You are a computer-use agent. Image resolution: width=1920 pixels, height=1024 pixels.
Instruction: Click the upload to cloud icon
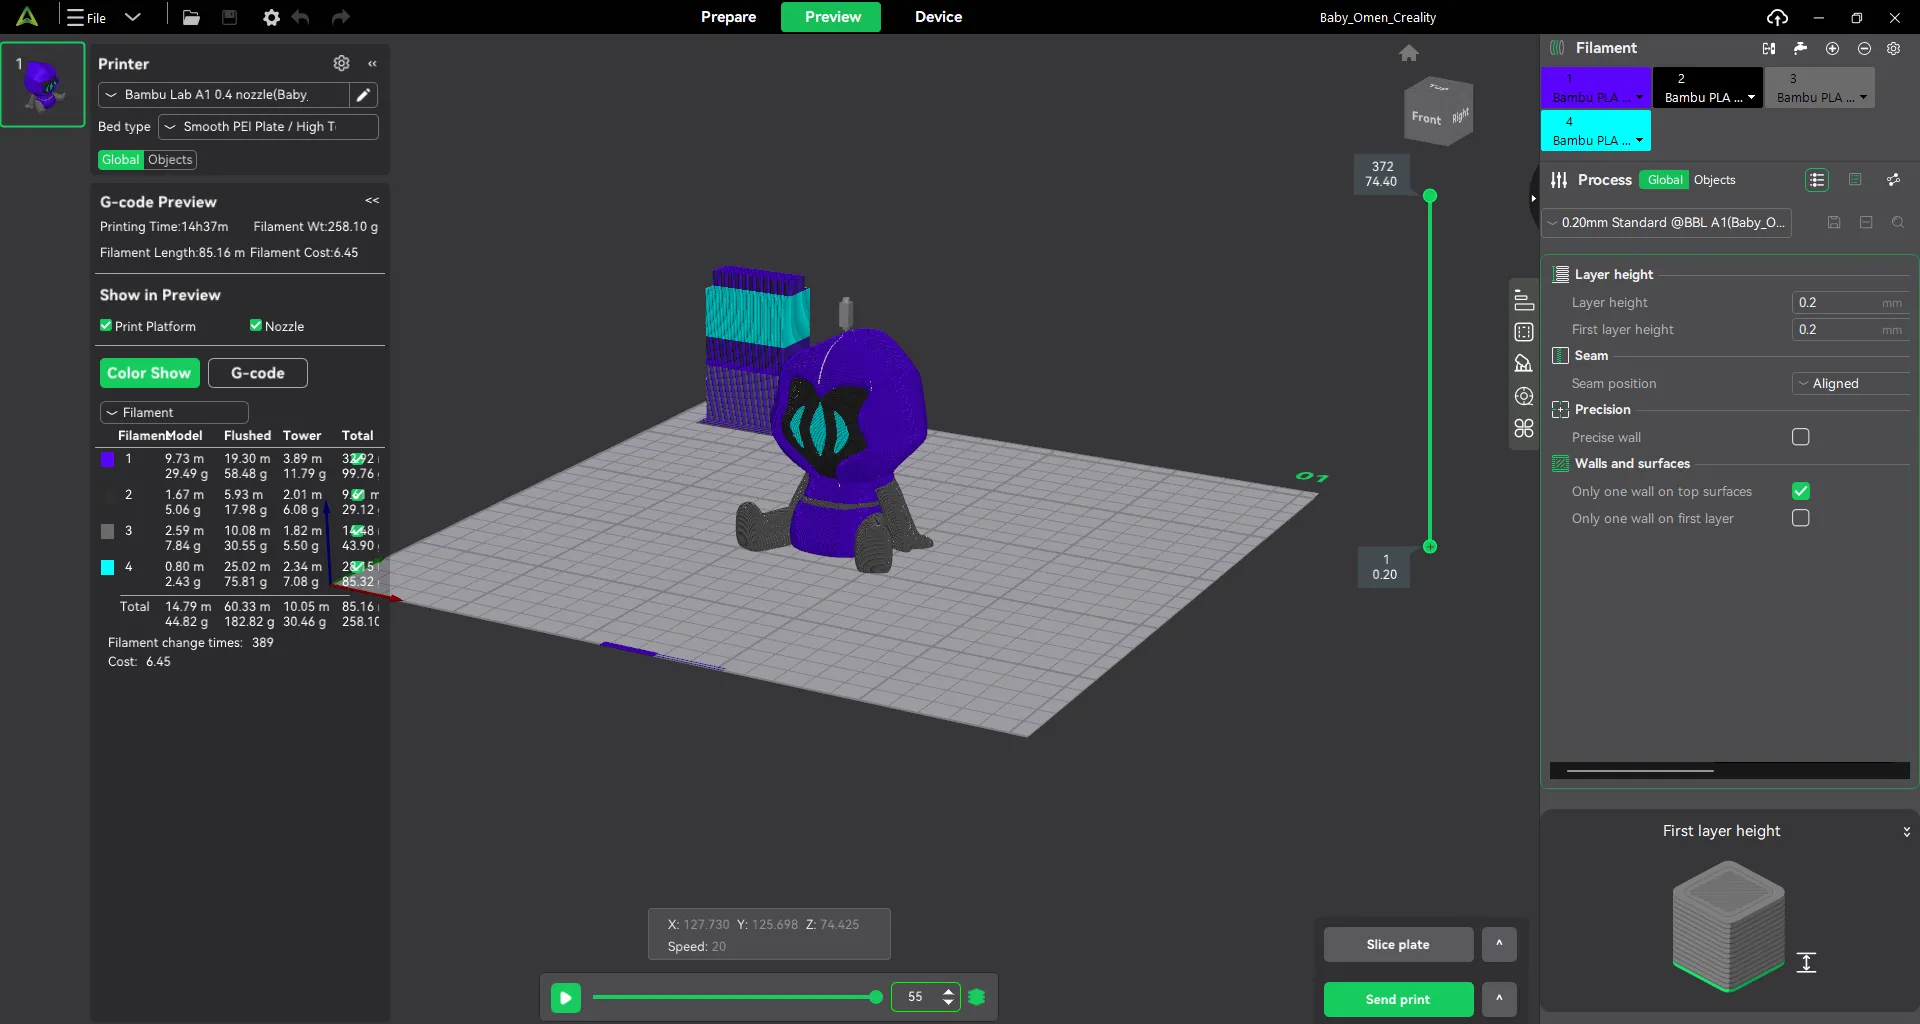[1777, 17]
